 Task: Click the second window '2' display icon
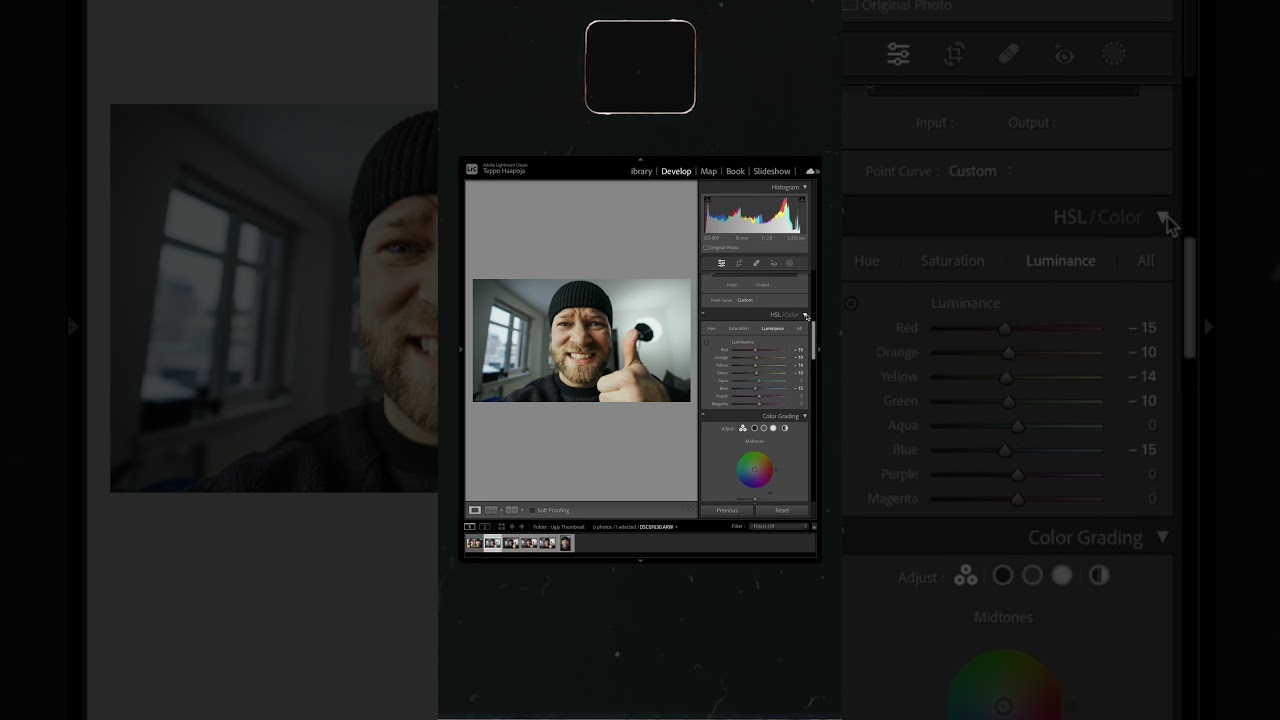pos(485,527)
